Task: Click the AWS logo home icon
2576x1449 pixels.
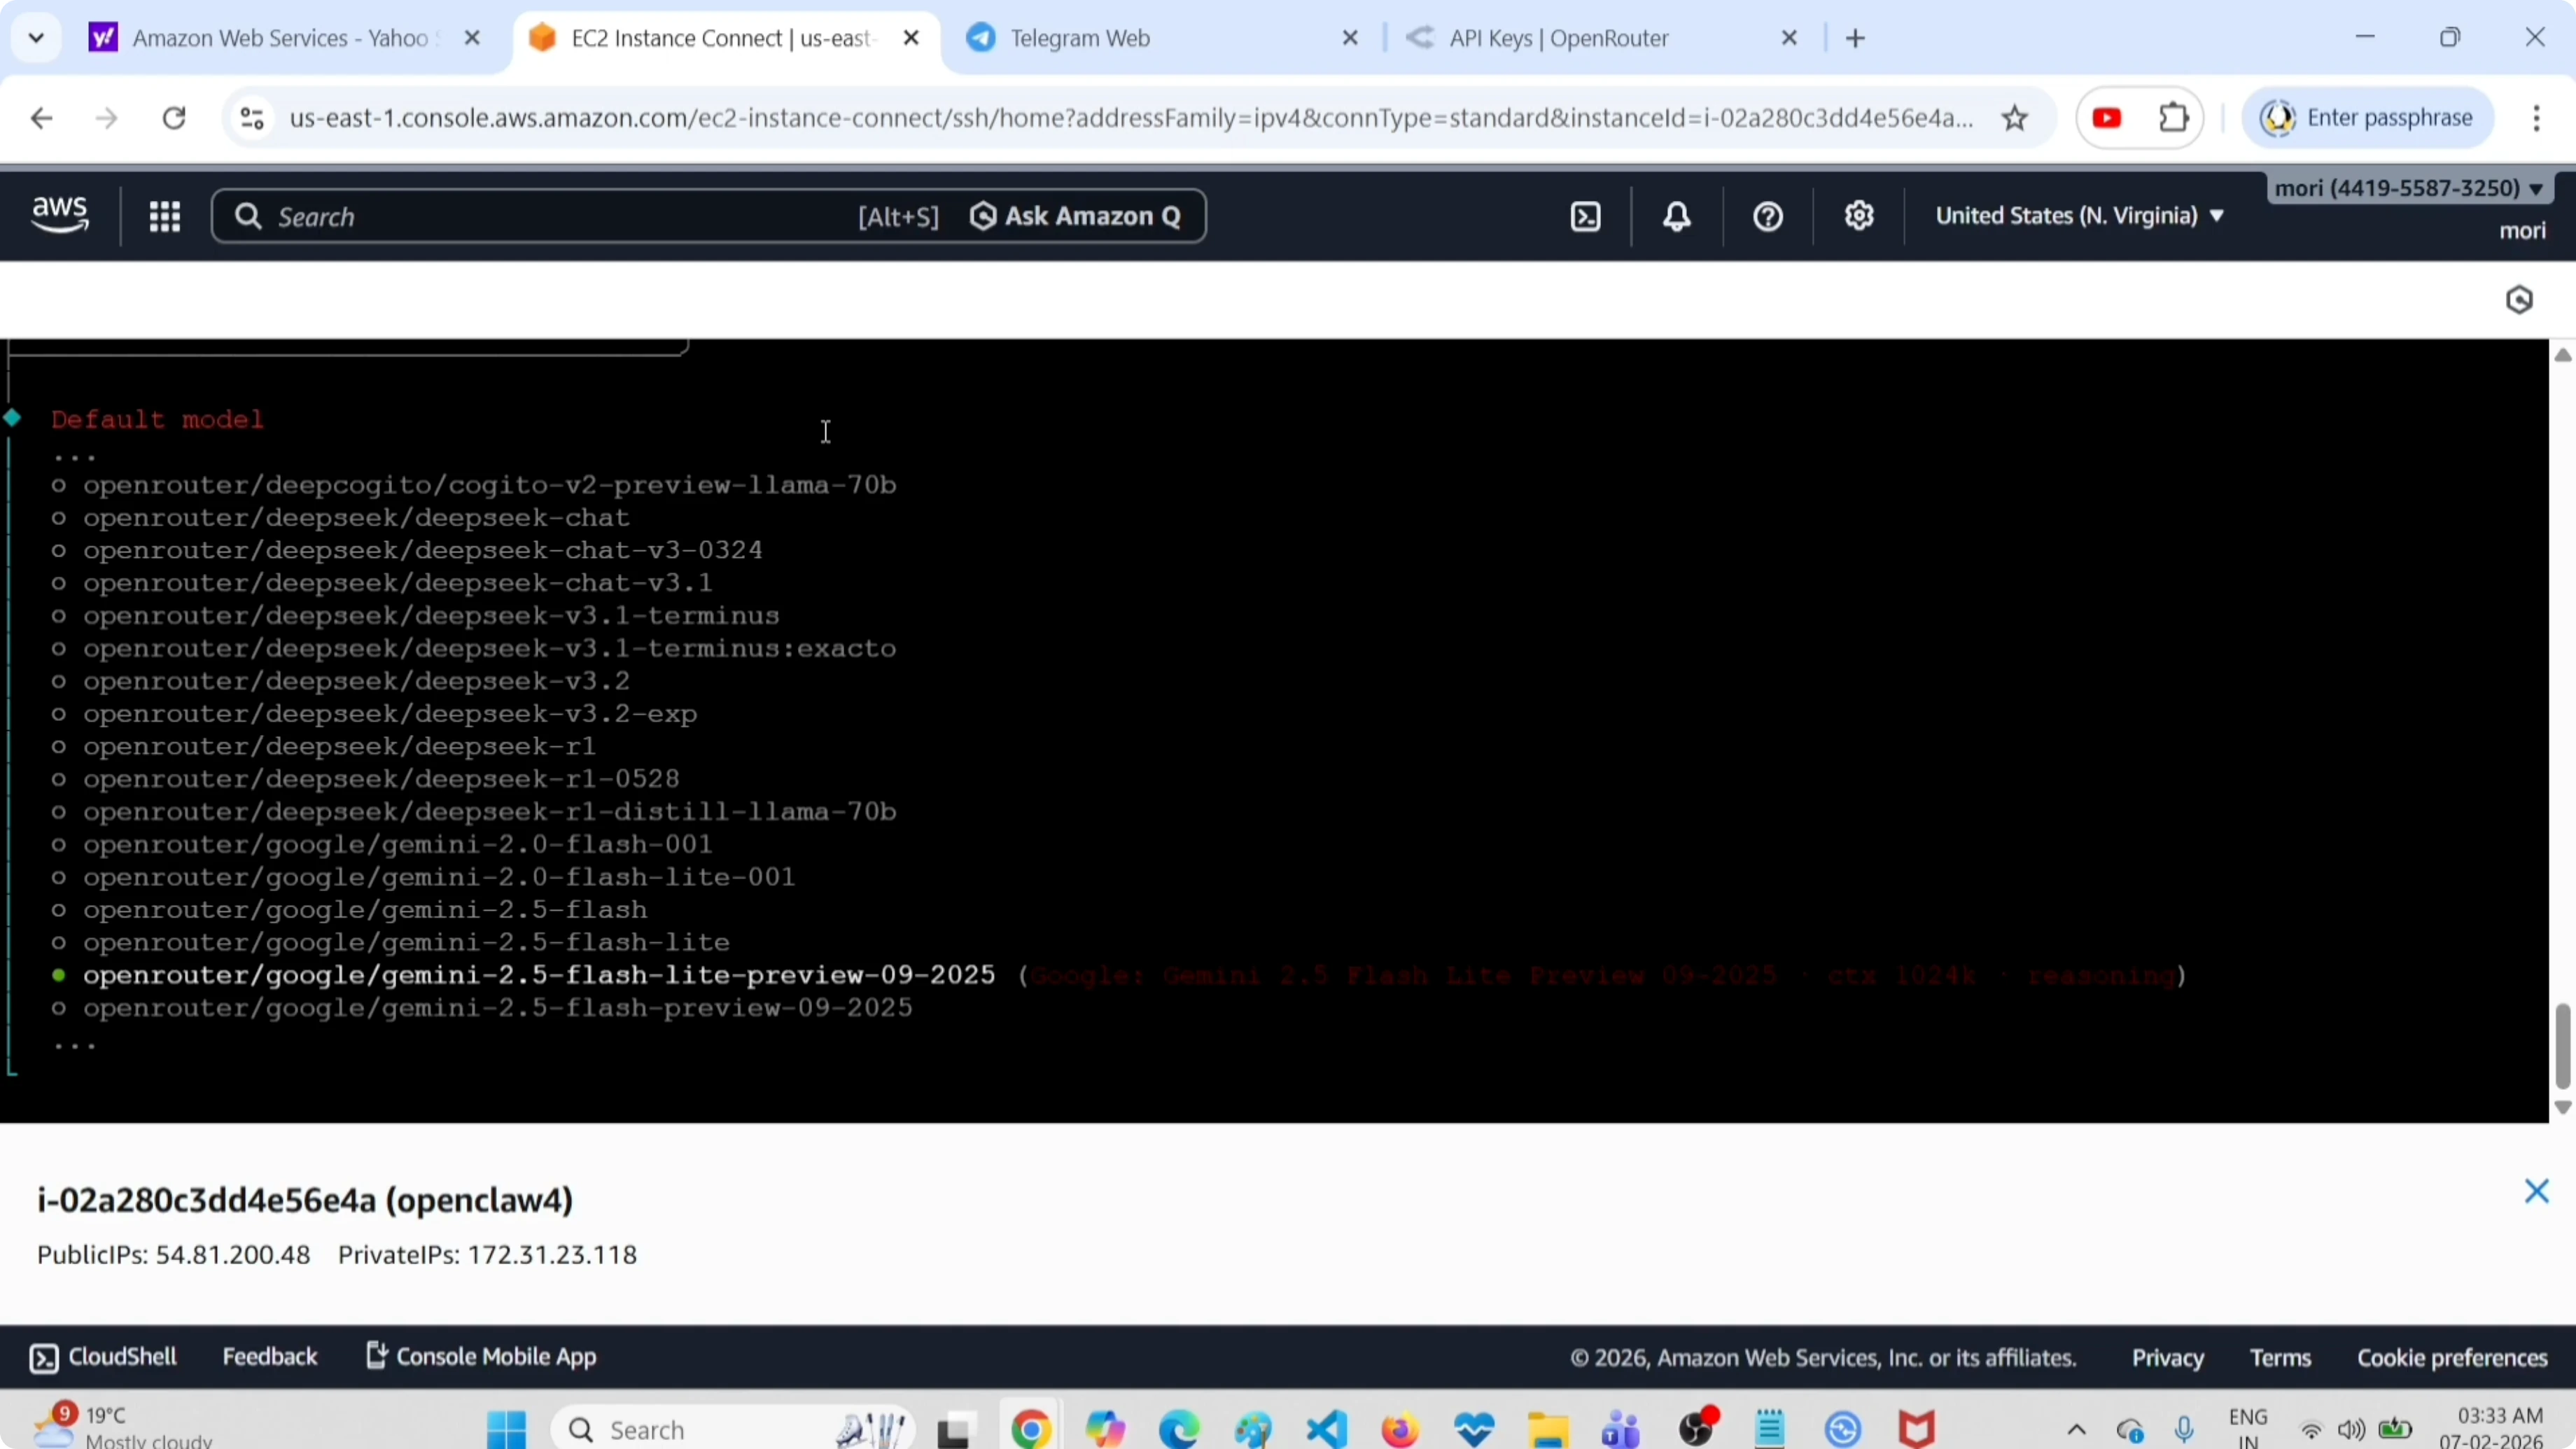Action: (60, 215)
